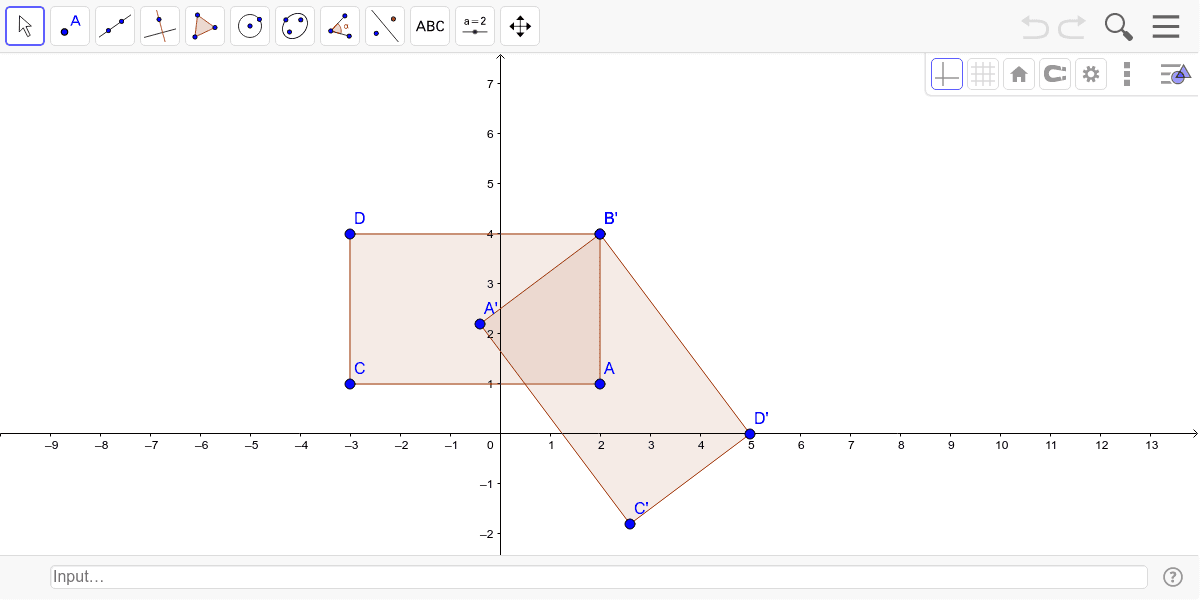The width and height of the screenshot is (1200, 600).
Task: Click inside the Input bar field
Action: pyautogui.click(x=599, y=577)
